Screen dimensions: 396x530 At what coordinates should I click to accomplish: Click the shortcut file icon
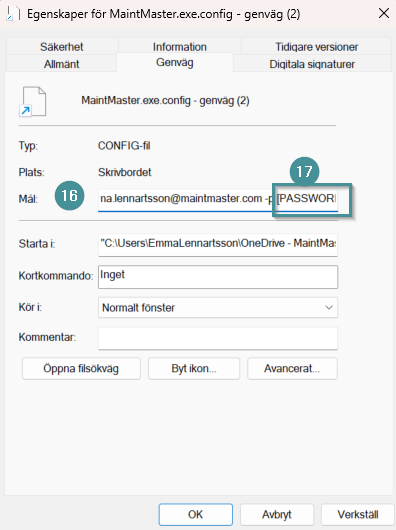click(x=33, y=101)
